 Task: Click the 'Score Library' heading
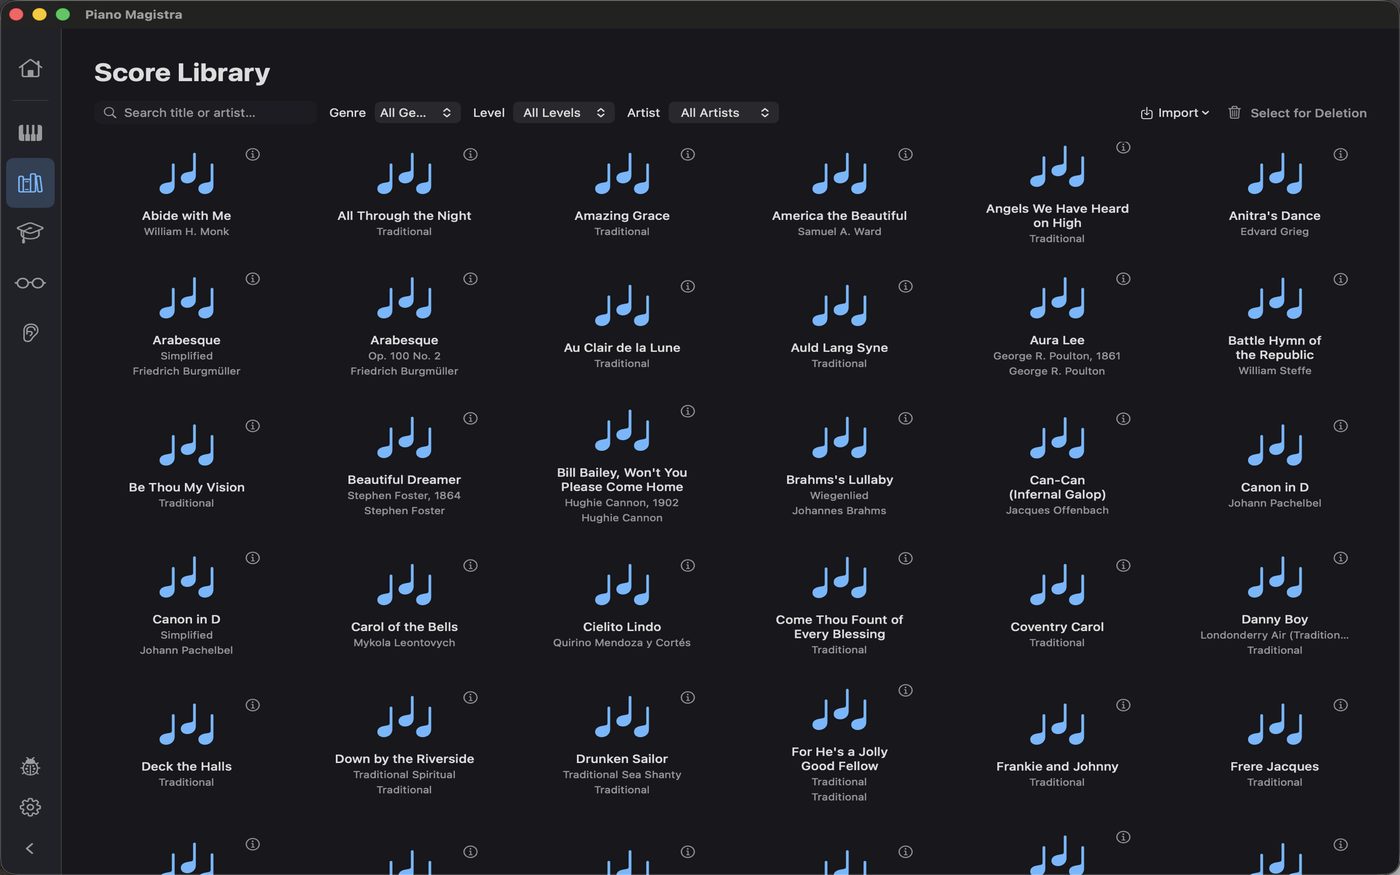pyautogui.click(x=182, y=72)
